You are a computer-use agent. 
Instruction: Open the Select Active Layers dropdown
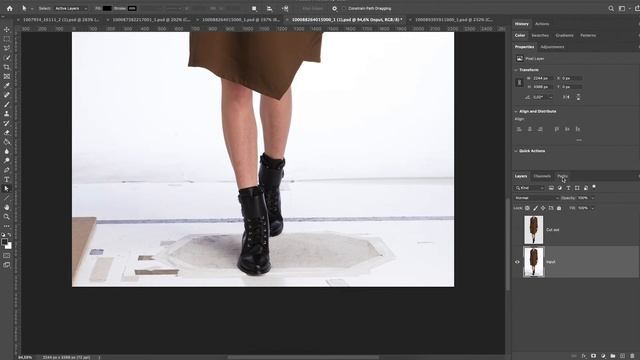71,8
